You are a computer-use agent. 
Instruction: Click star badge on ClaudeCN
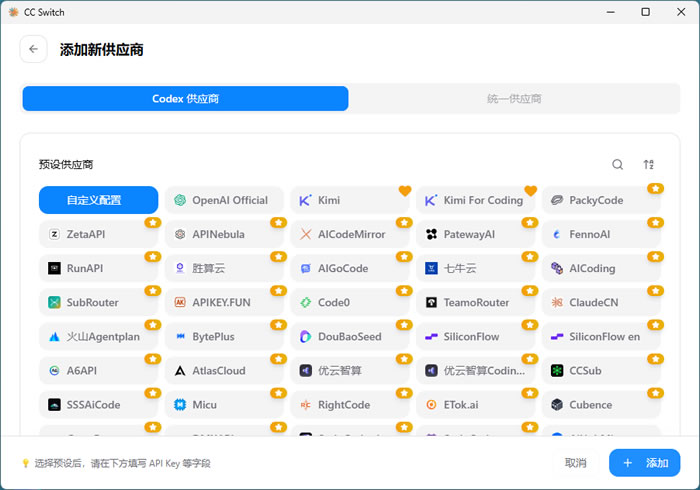point(655,291)
